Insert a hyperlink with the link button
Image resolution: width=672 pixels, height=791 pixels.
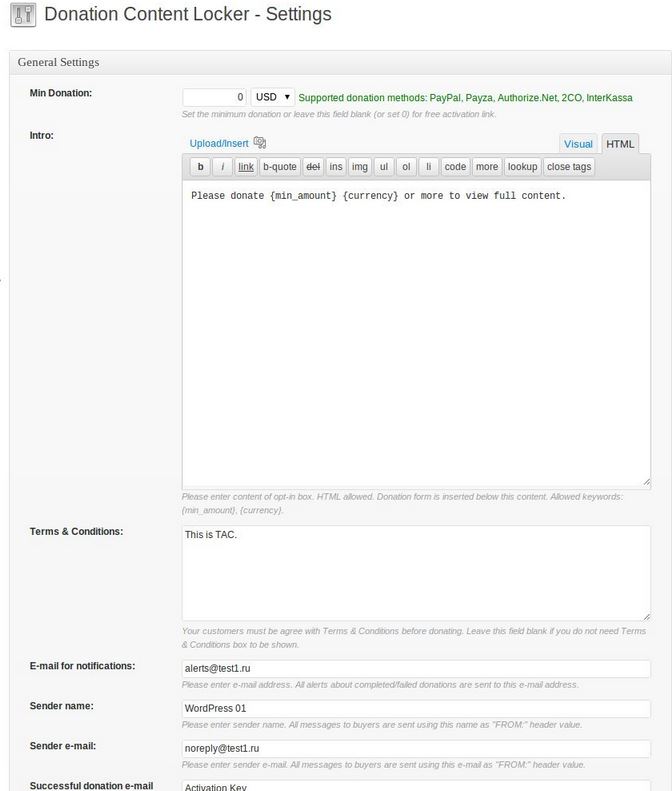click(246, 166)
